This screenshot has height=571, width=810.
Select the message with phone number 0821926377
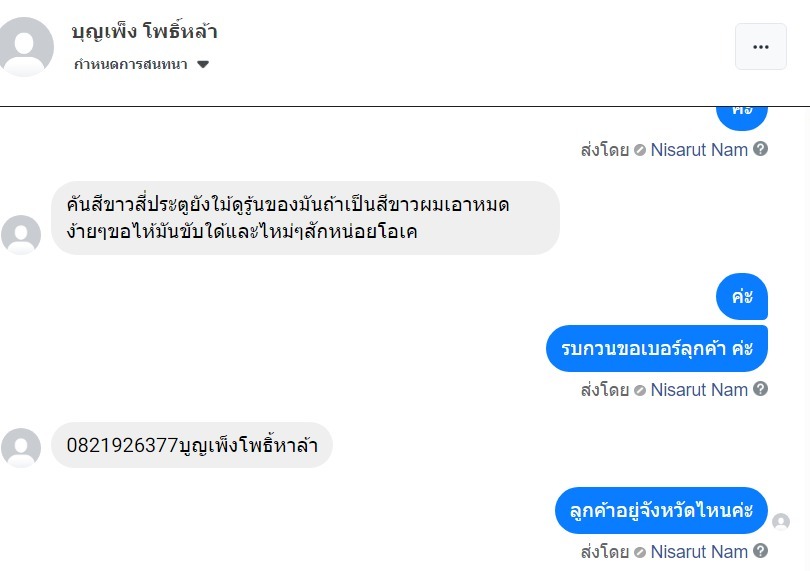192,446
